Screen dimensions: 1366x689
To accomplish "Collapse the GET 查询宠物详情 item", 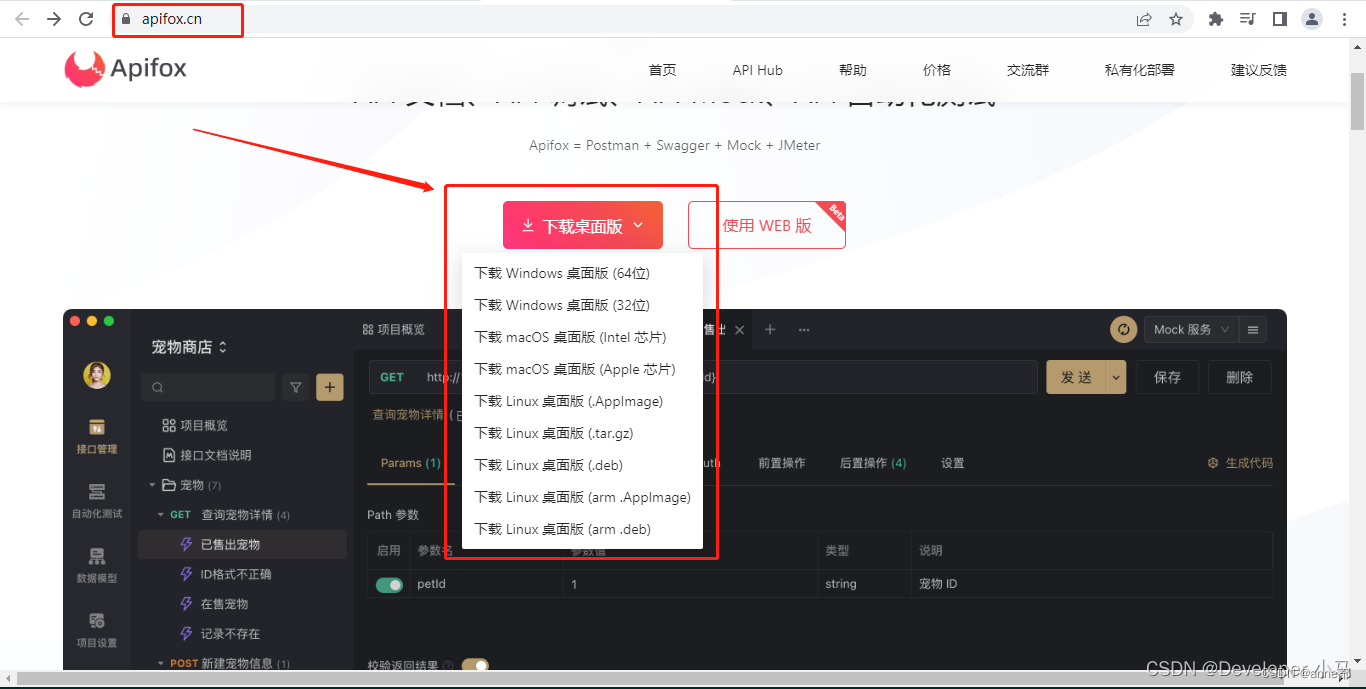I will 162,515.
